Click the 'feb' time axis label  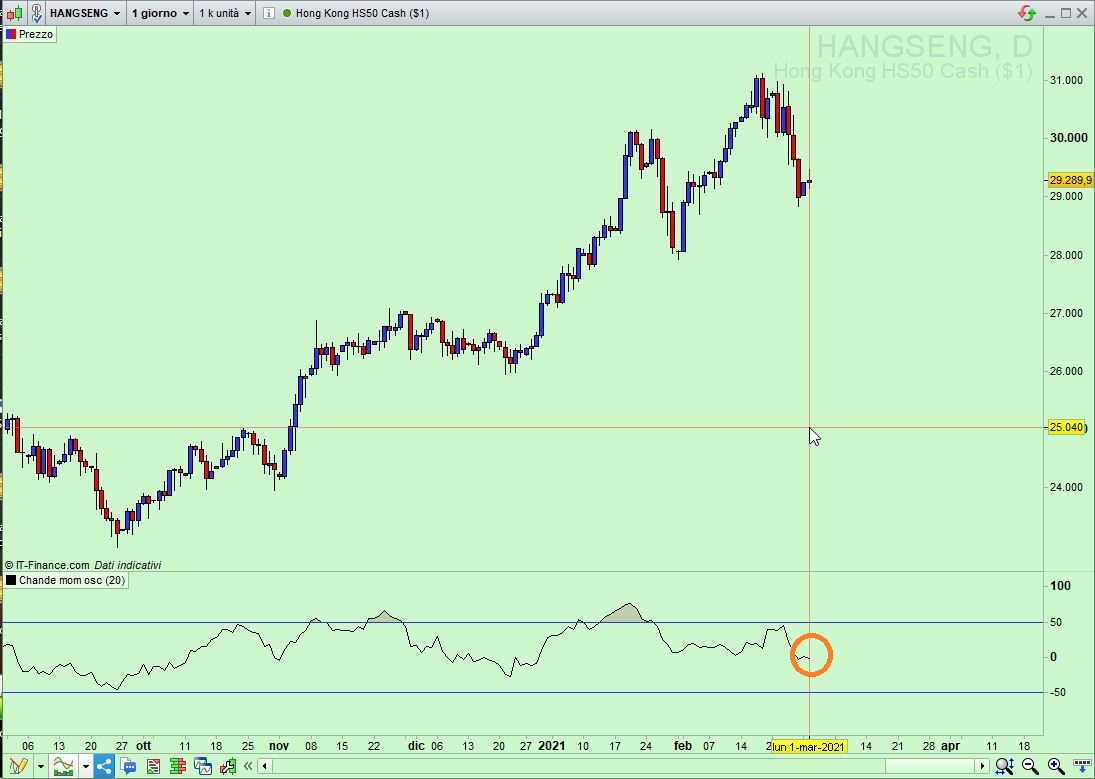[x=683, y=746]
